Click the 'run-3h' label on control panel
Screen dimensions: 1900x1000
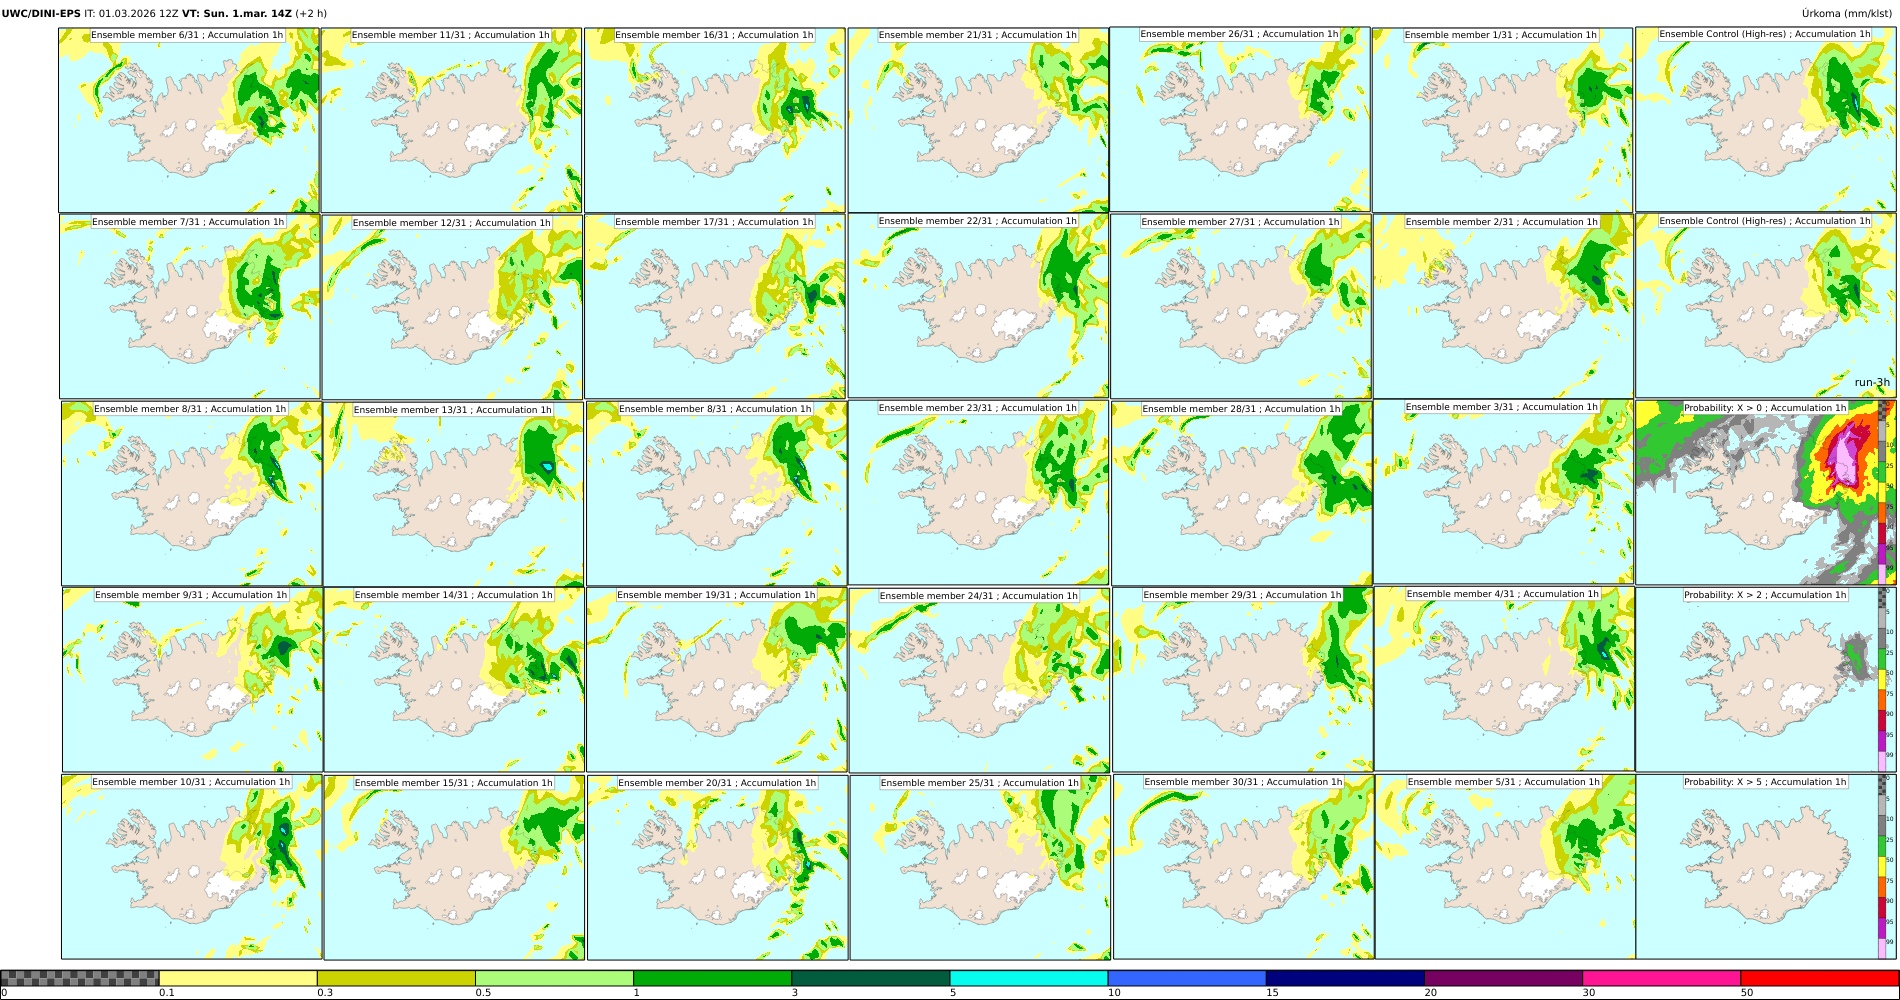click(x=1872, y=383)
